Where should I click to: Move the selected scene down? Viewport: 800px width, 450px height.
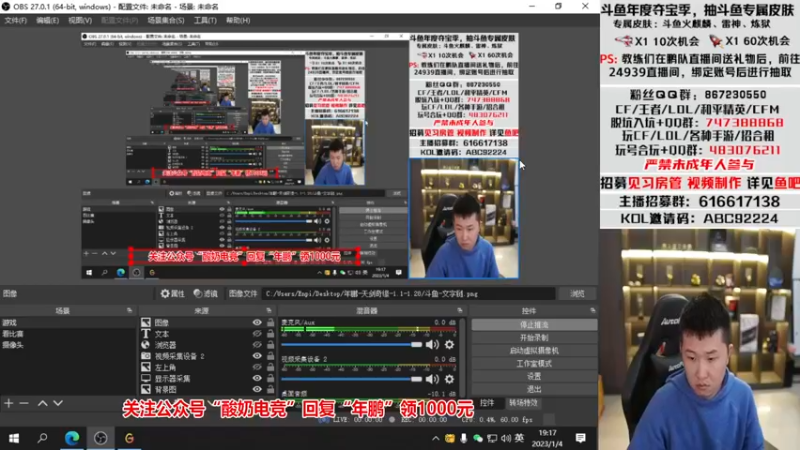click(x=58, y=404)
